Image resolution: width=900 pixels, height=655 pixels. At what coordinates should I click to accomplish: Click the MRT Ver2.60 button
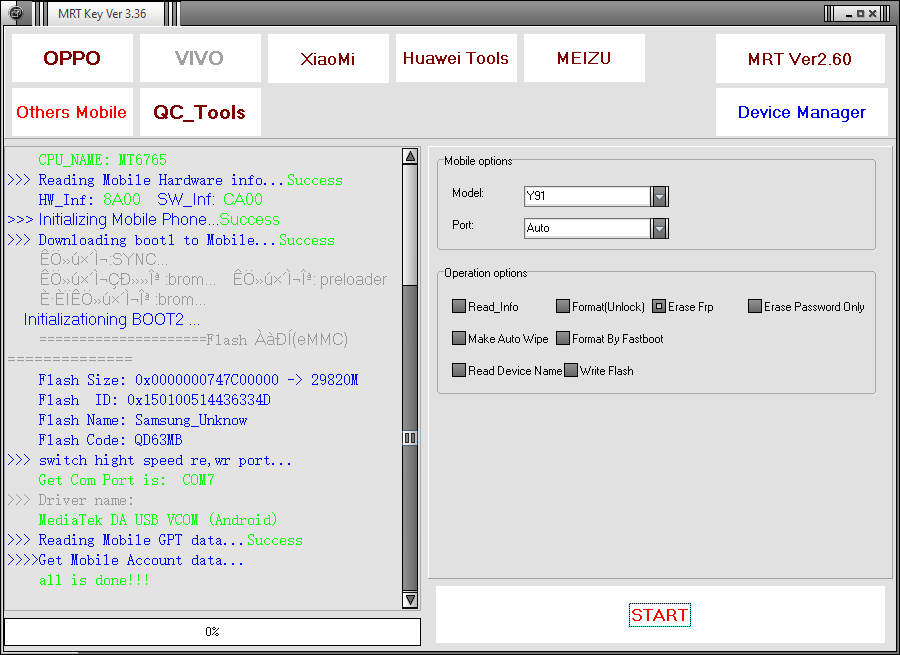[800, 59]
